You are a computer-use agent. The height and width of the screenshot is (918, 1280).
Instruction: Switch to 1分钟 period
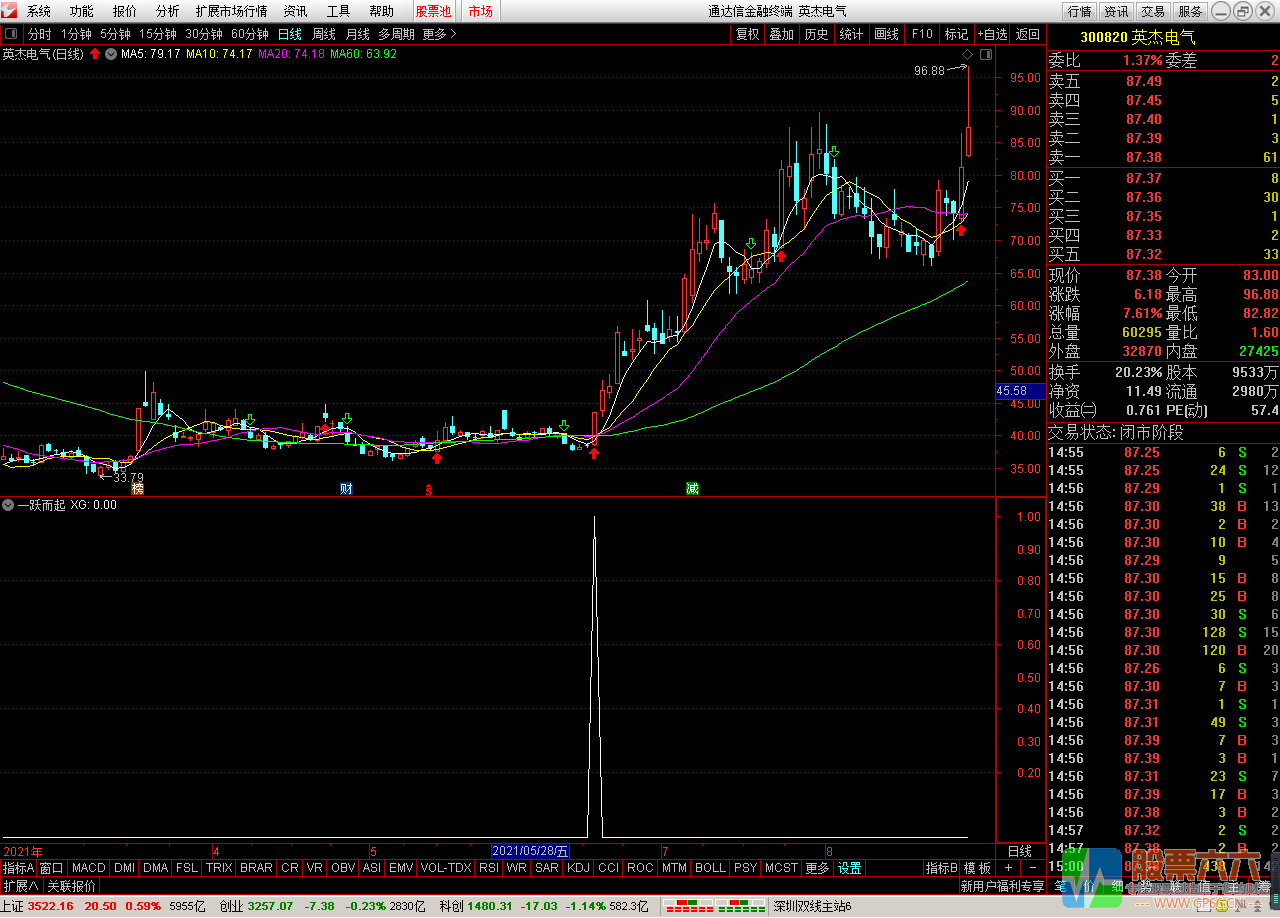pos(76,34)
